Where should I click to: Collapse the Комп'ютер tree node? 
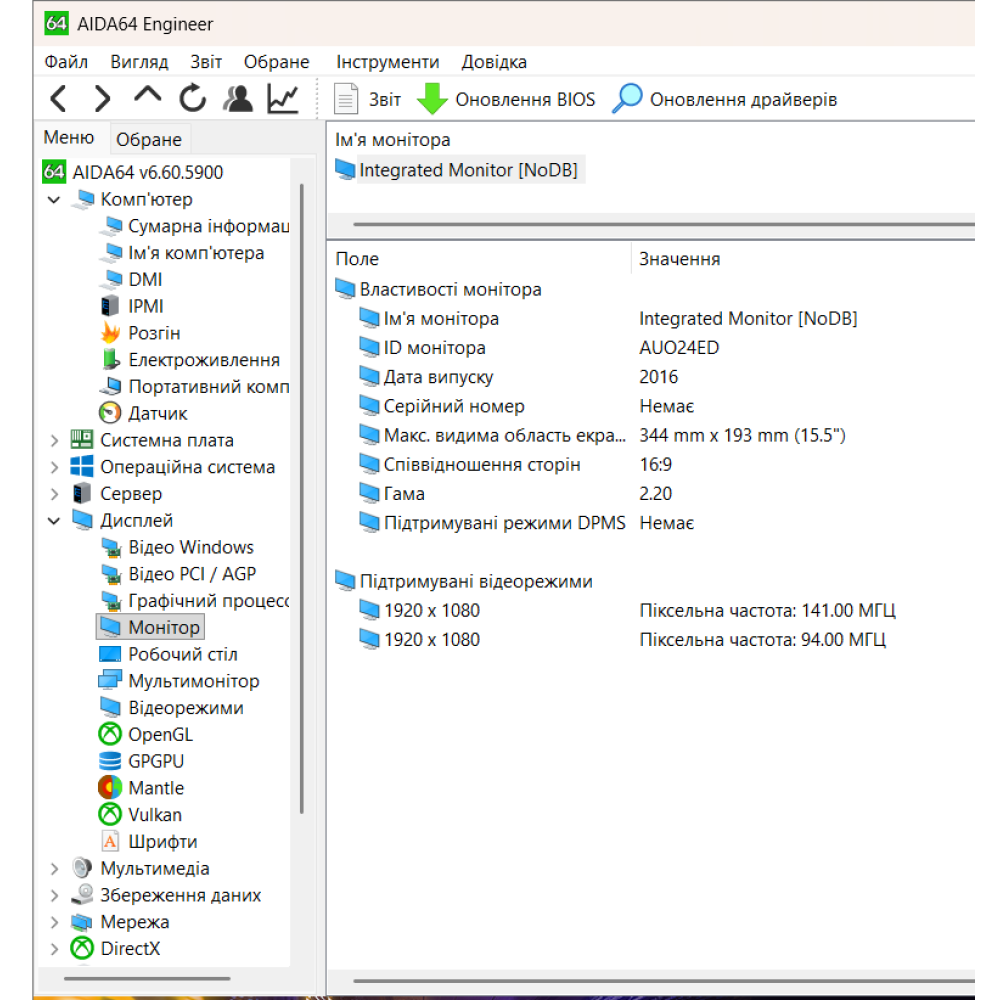(x=54, y=200)
